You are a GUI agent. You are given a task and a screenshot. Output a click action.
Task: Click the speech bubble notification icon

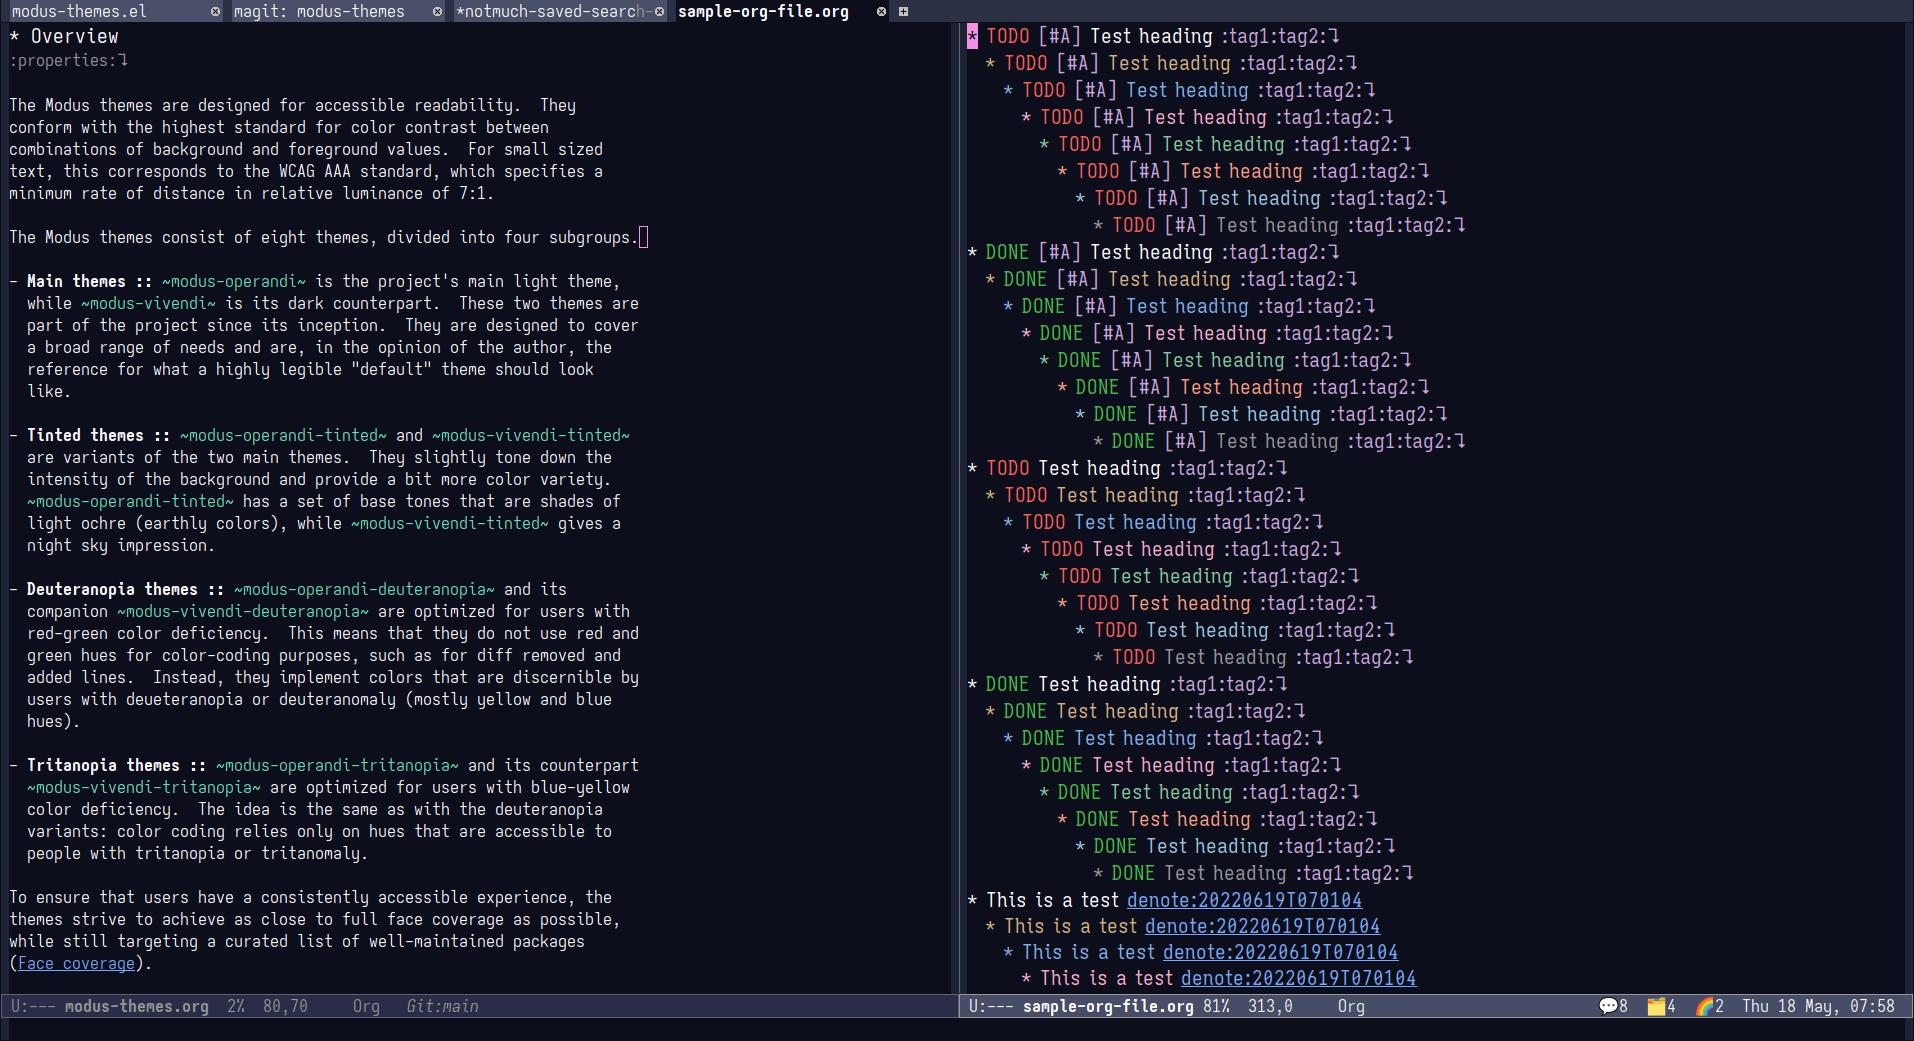(1607, 1006)
